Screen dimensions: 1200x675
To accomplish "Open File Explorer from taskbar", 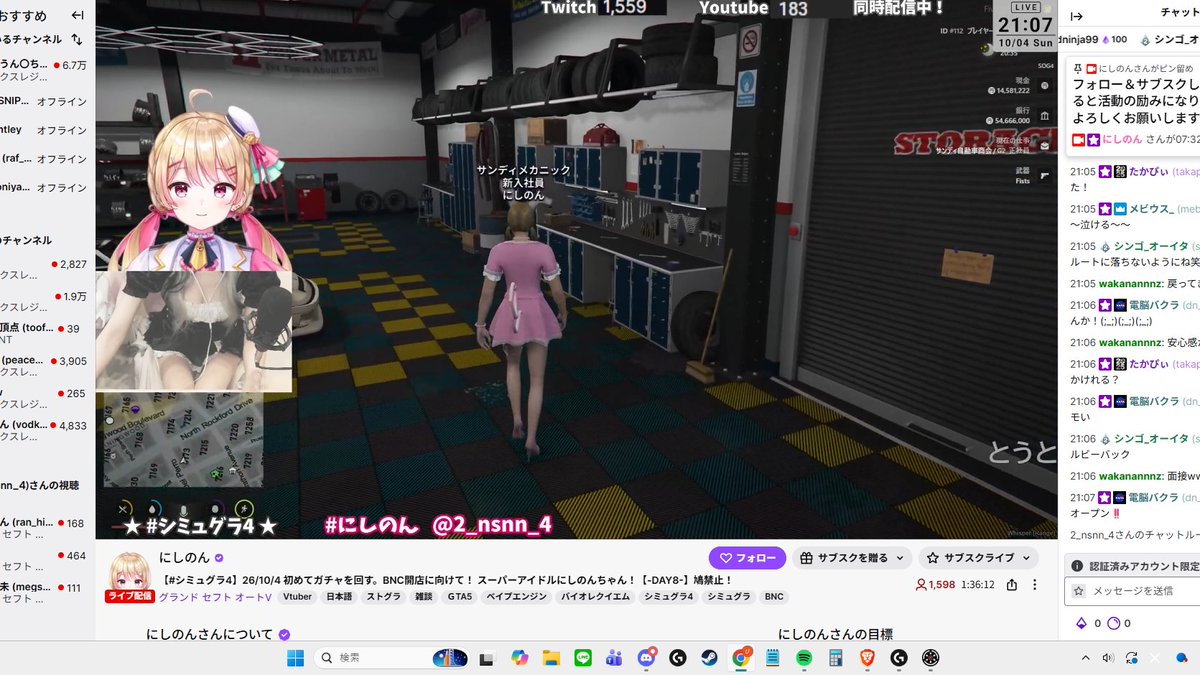I will (x=550, y=658).
